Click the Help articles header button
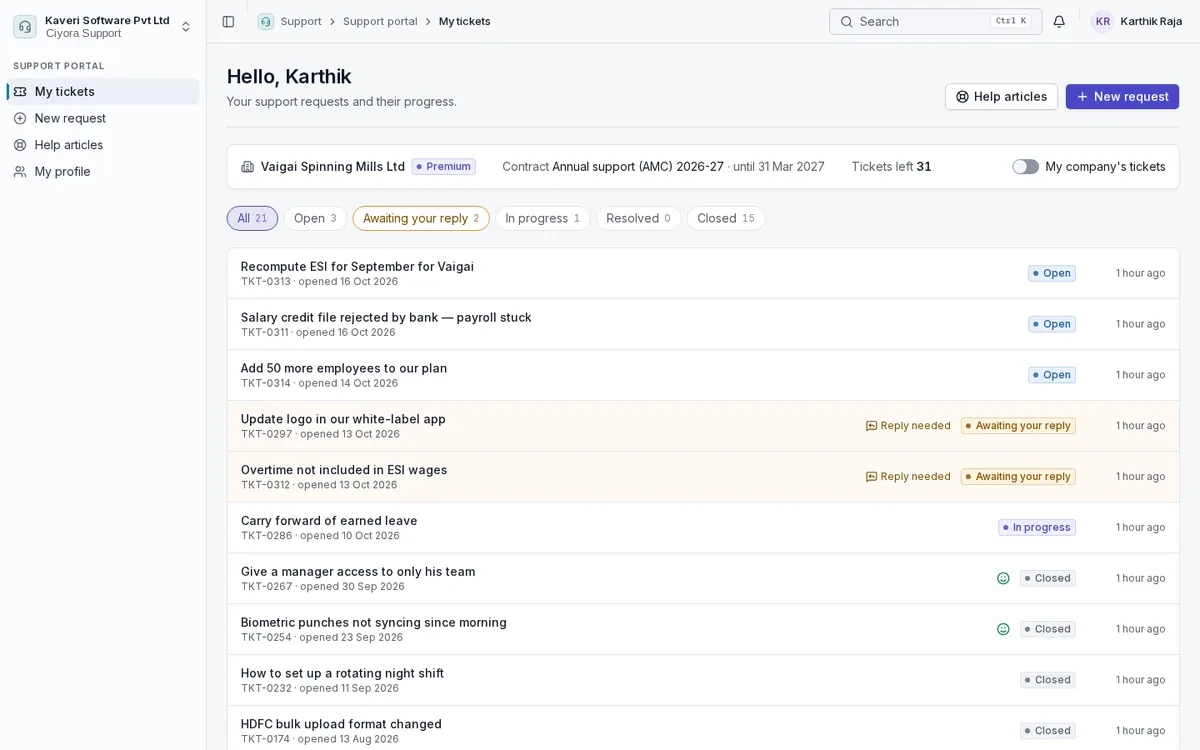Screen dimensions: 1200x750 click(1001, 97)
